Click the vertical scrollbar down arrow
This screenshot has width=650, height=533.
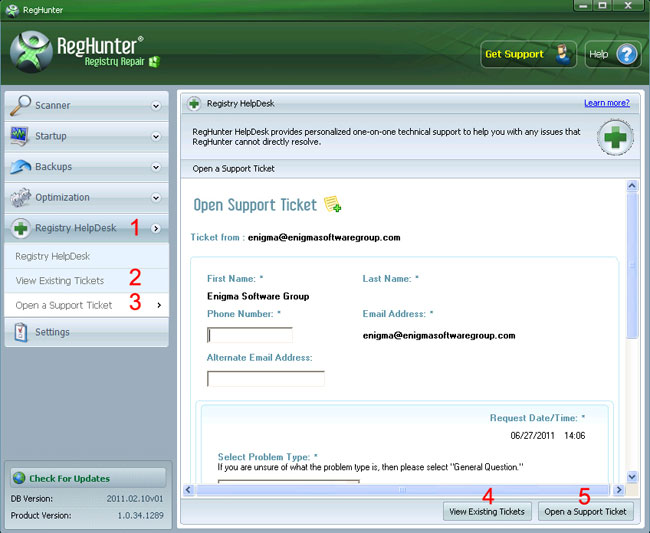631,476
